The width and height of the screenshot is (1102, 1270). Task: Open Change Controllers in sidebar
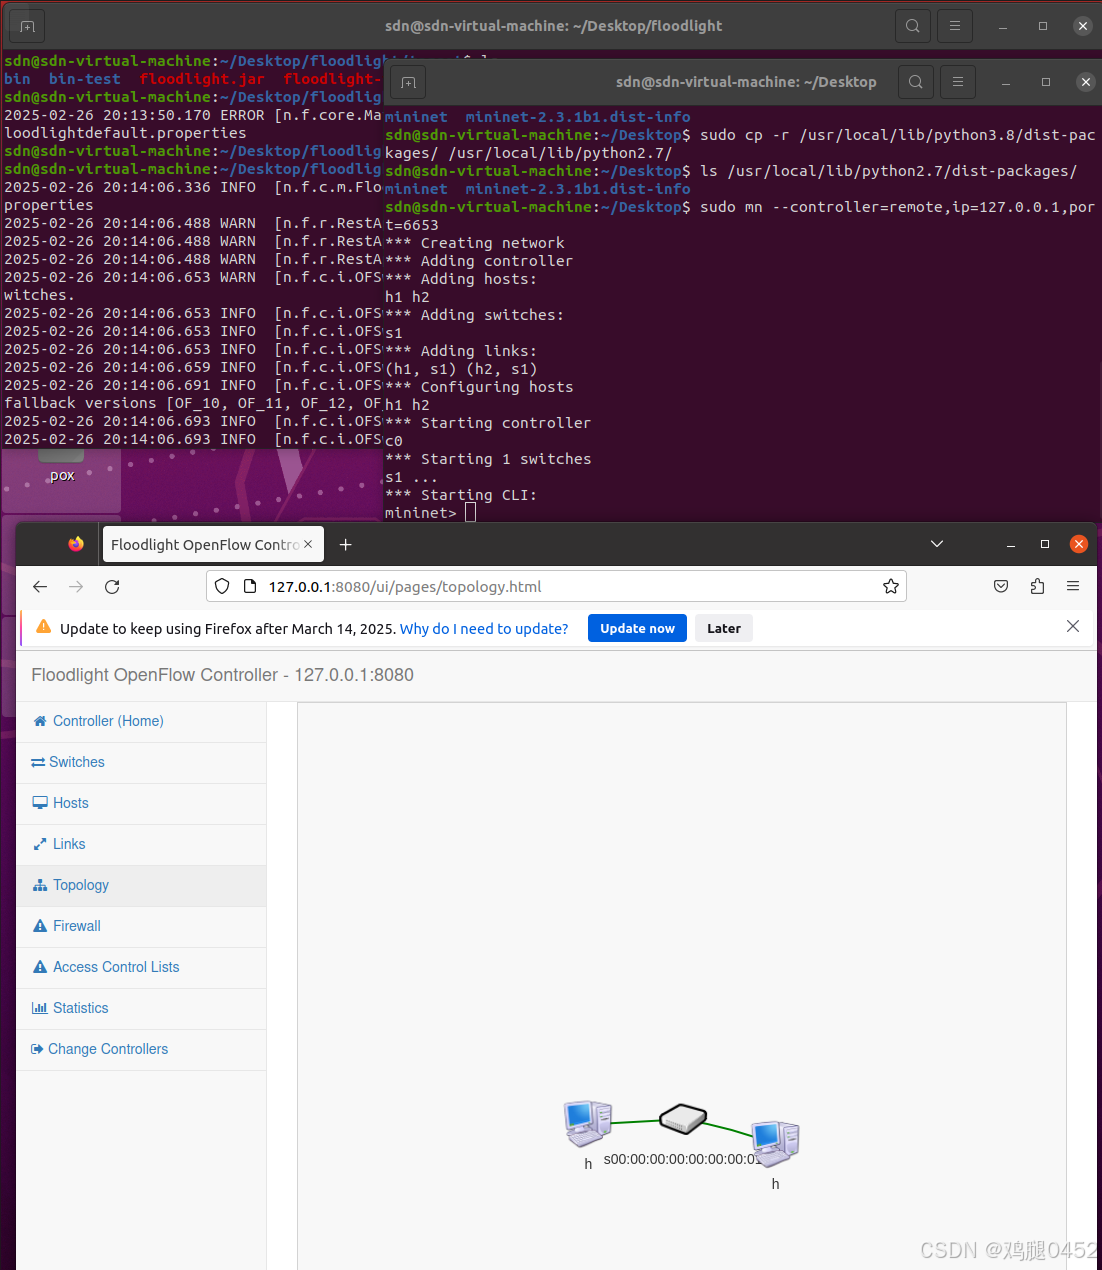141,1049
